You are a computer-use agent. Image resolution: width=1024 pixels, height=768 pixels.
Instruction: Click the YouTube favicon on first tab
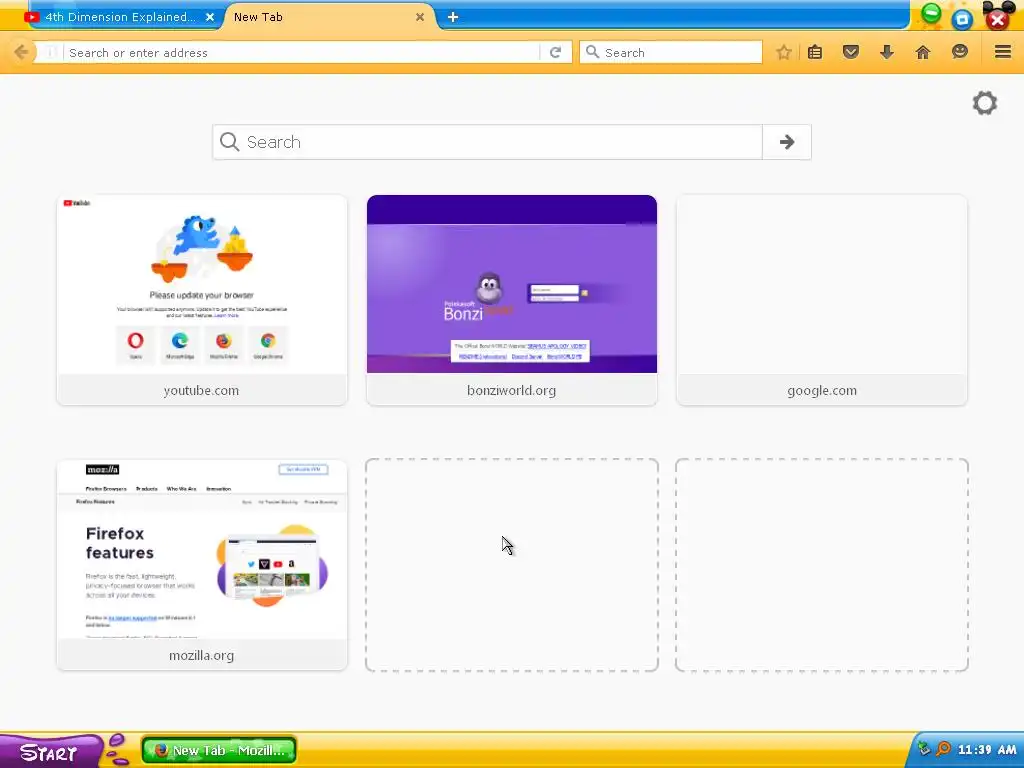tap(31, 17)
